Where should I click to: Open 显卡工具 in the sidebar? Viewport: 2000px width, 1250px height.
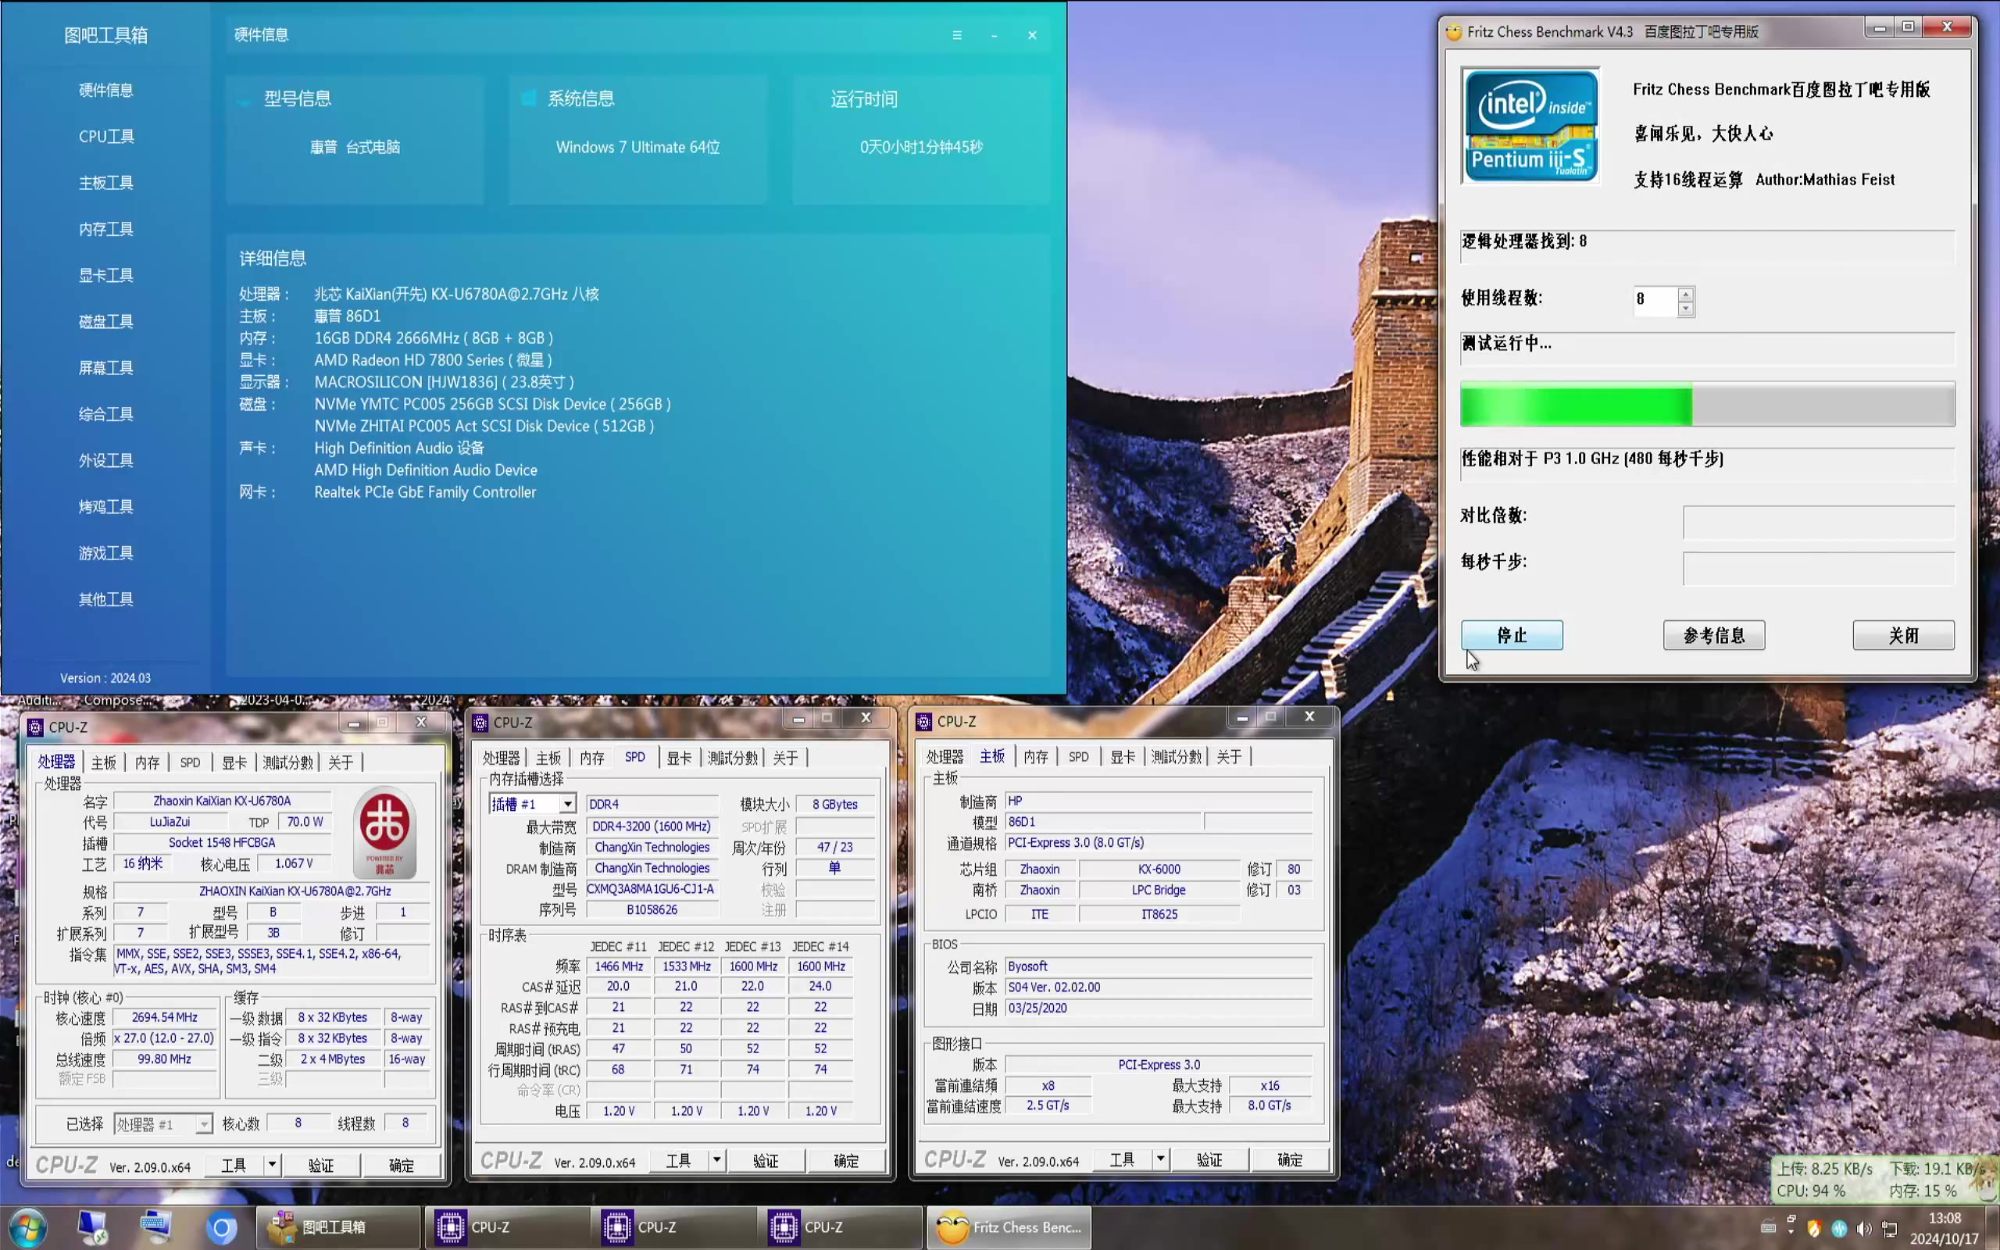(106, 275)
